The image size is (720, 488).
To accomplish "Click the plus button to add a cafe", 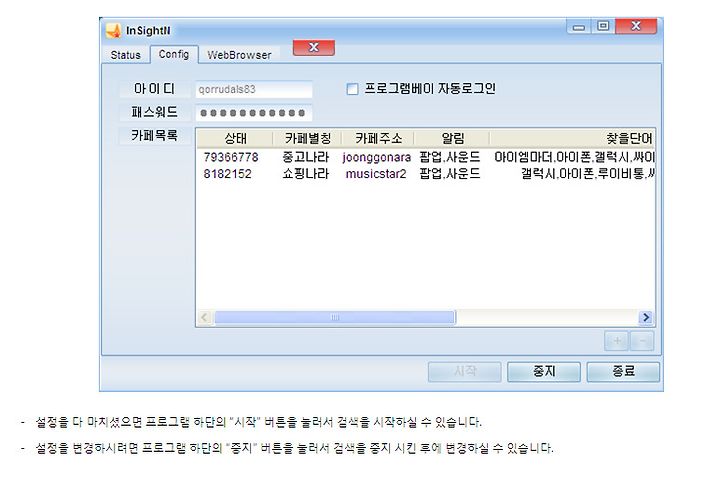I will pos(617,341).
